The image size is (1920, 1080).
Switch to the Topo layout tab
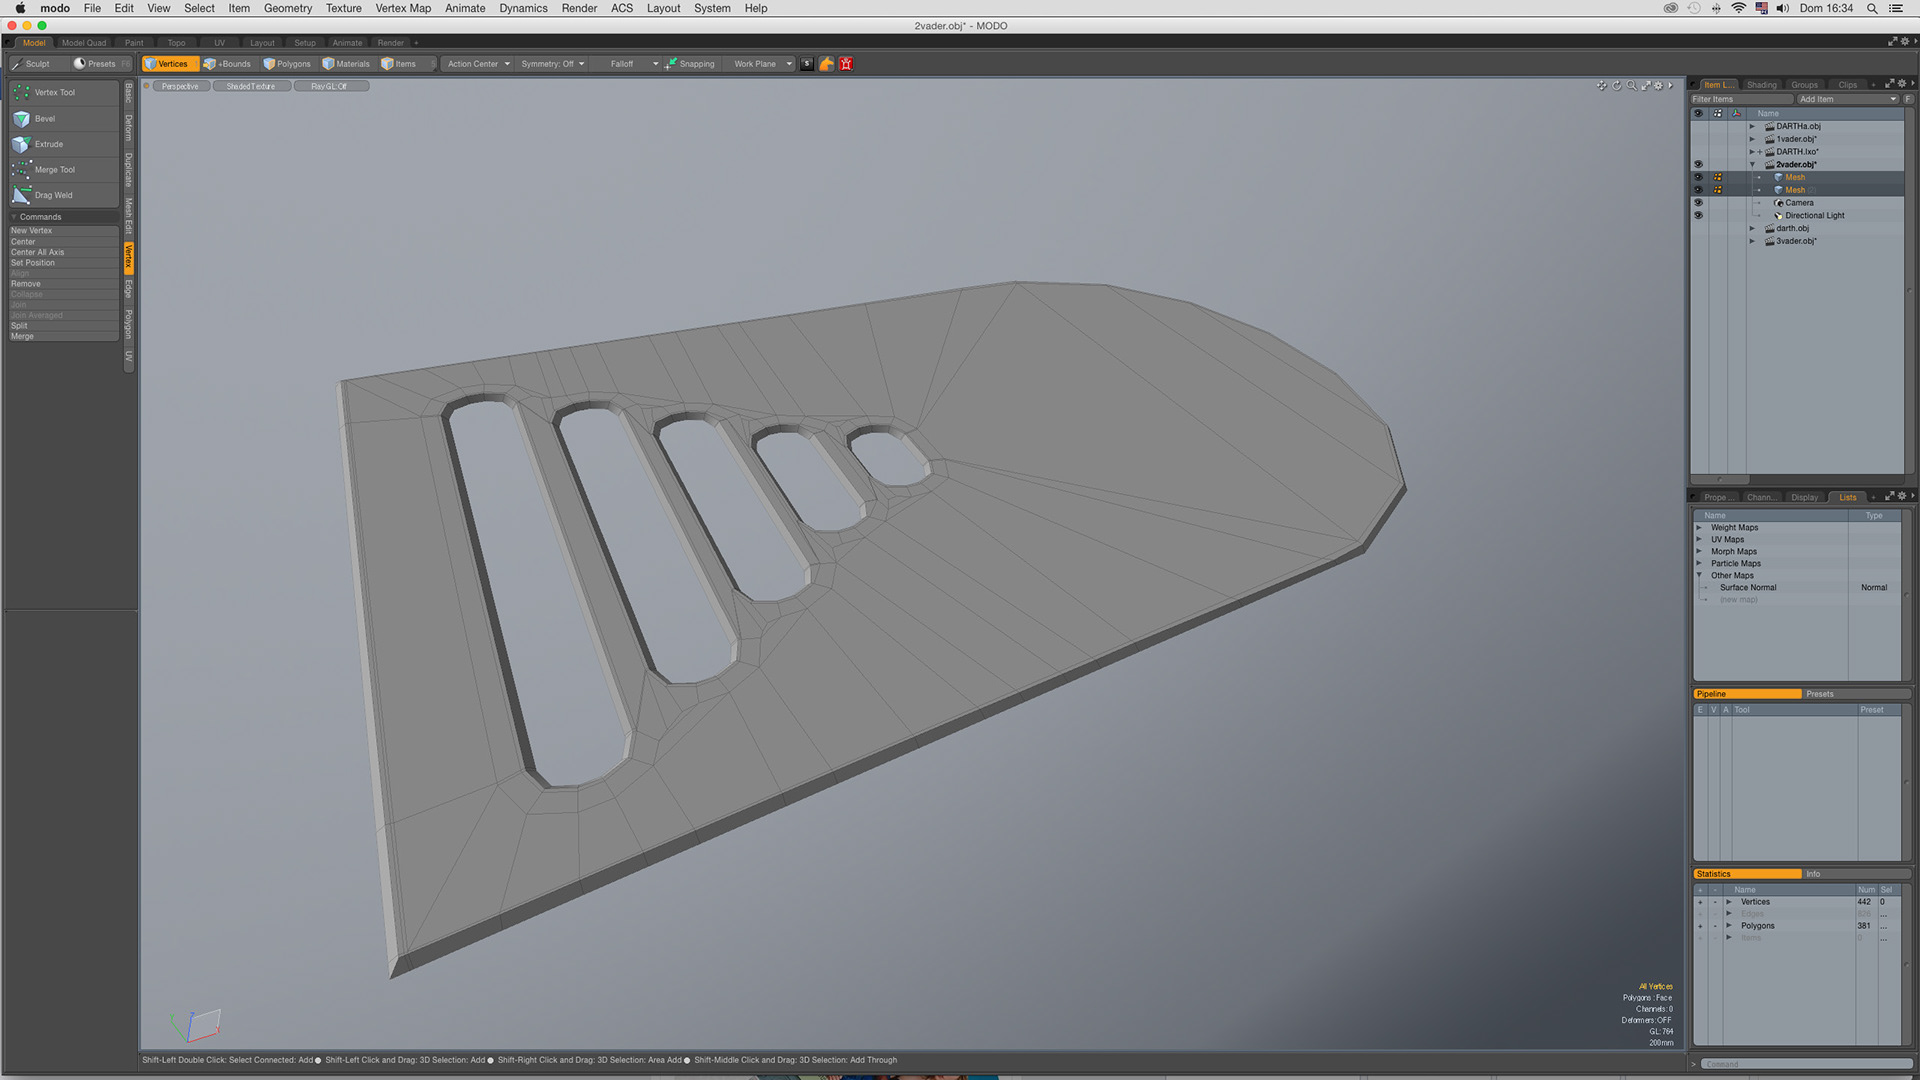176,43
